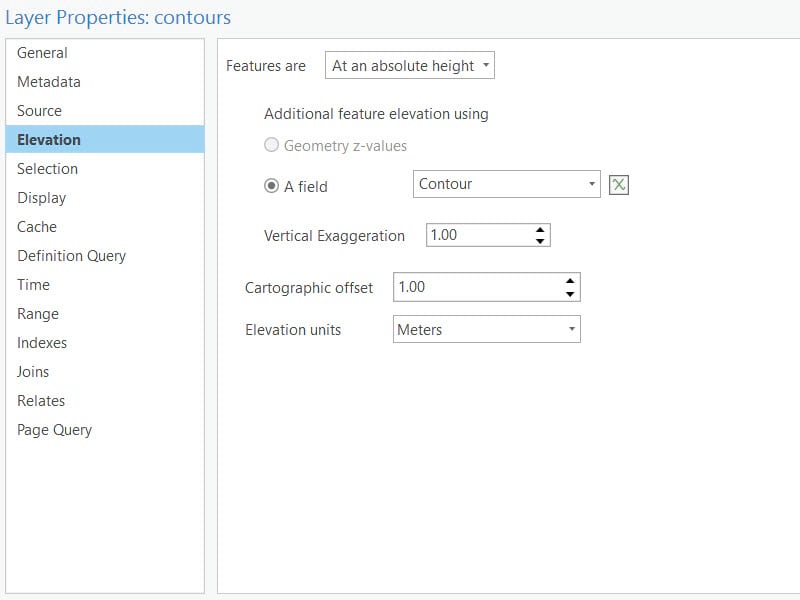This screenshot has width=800, height=600.
Task: Switch to the Range page
Action: pyautogui.click(x=37, y=314)
